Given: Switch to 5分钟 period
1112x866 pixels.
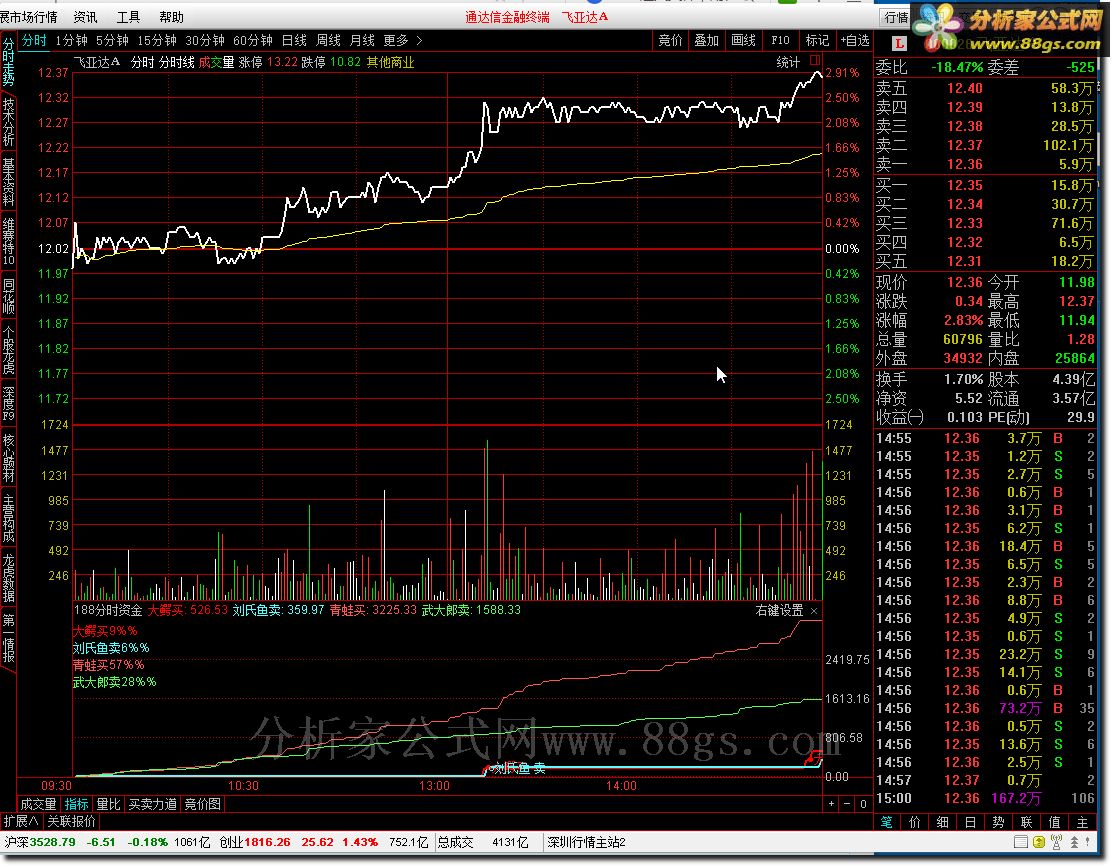Looking at the screenshot, I should [x=112, y=40].
